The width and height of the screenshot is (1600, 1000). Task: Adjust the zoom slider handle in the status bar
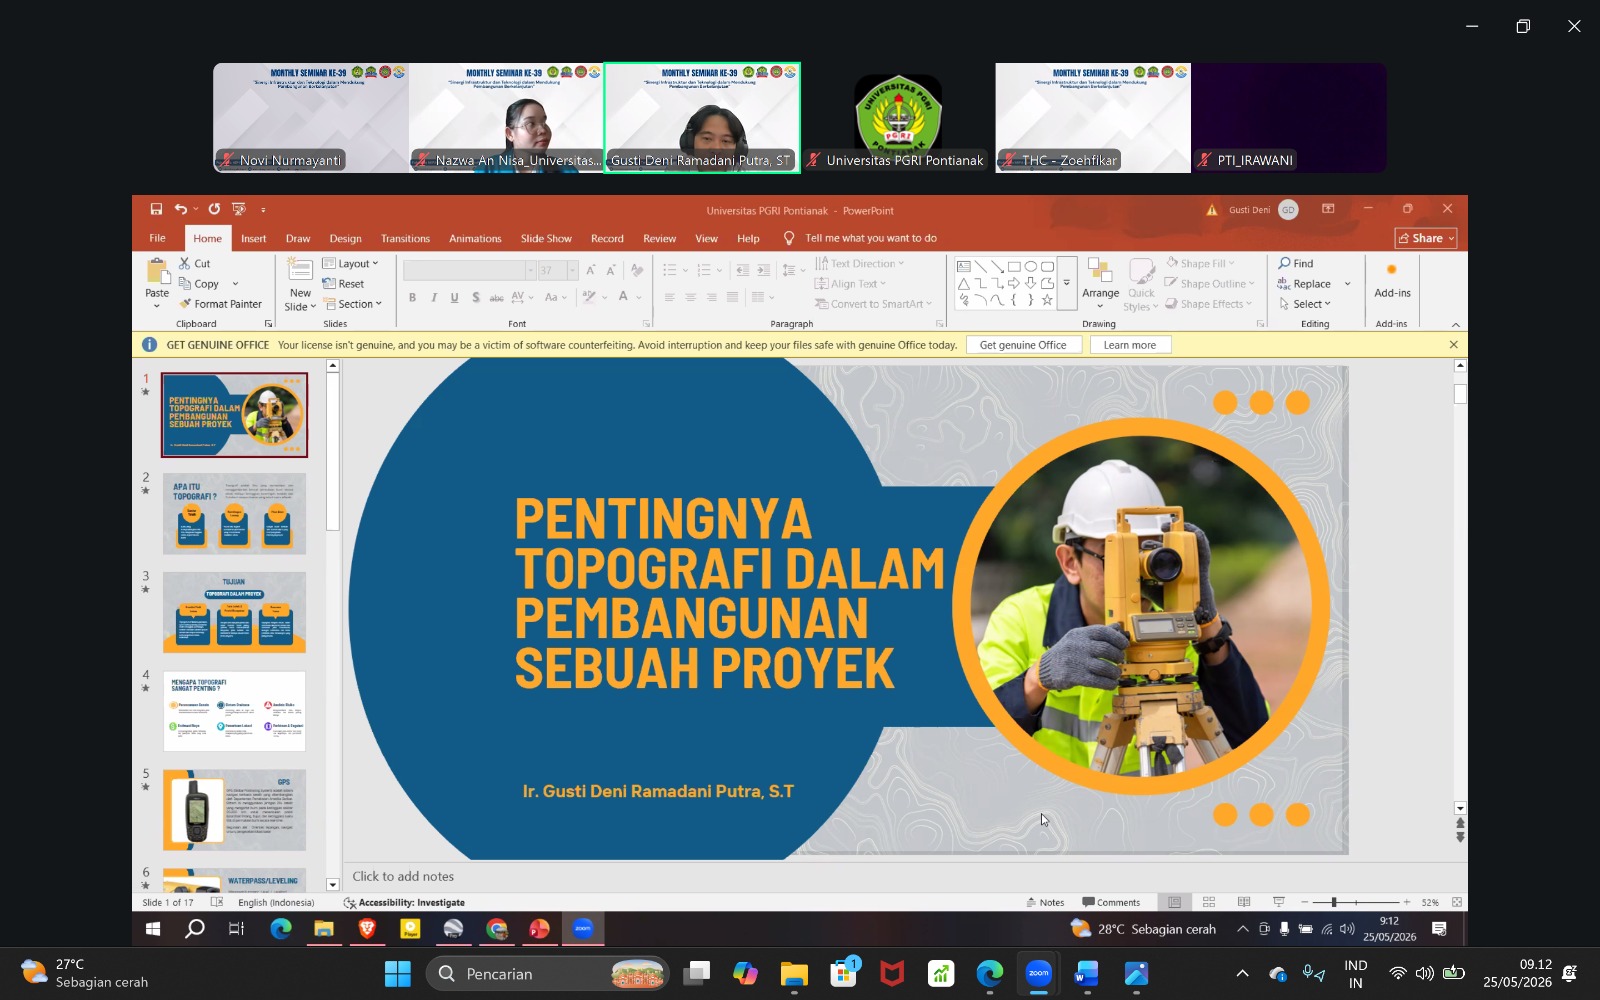coord(1334,902)
